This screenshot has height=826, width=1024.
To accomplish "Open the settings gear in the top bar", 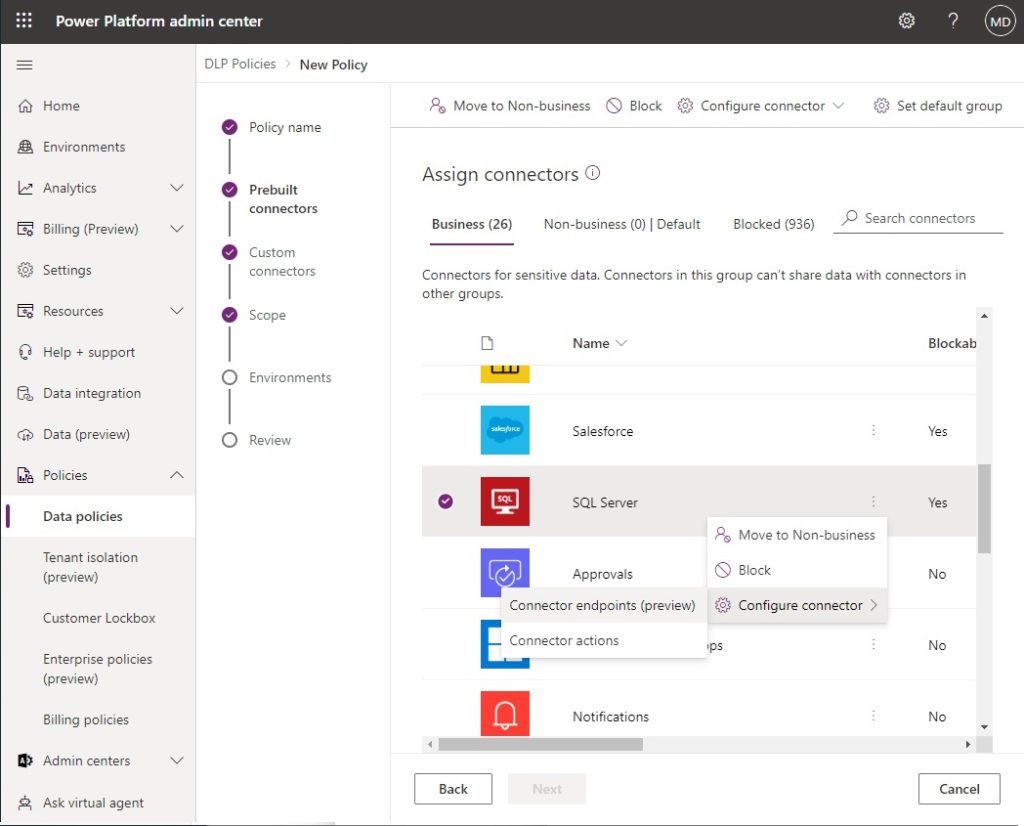I will pyautogui.click(x=906, y=20).
